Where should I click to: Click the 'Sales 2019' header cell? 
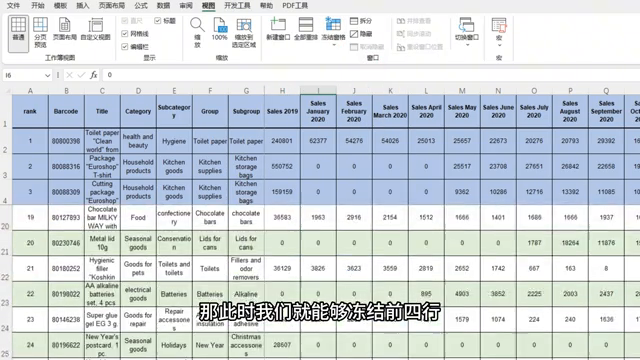pos(282,111)
